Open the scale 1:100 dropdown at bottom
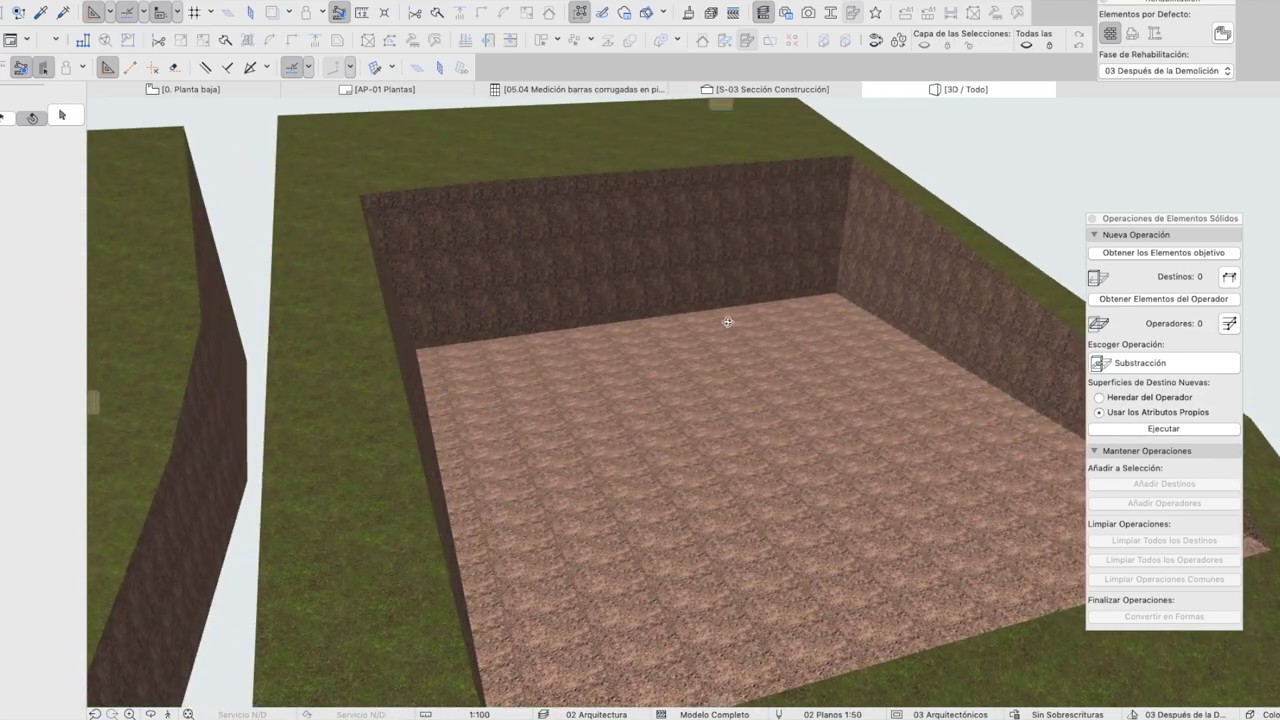 (479, 714)
